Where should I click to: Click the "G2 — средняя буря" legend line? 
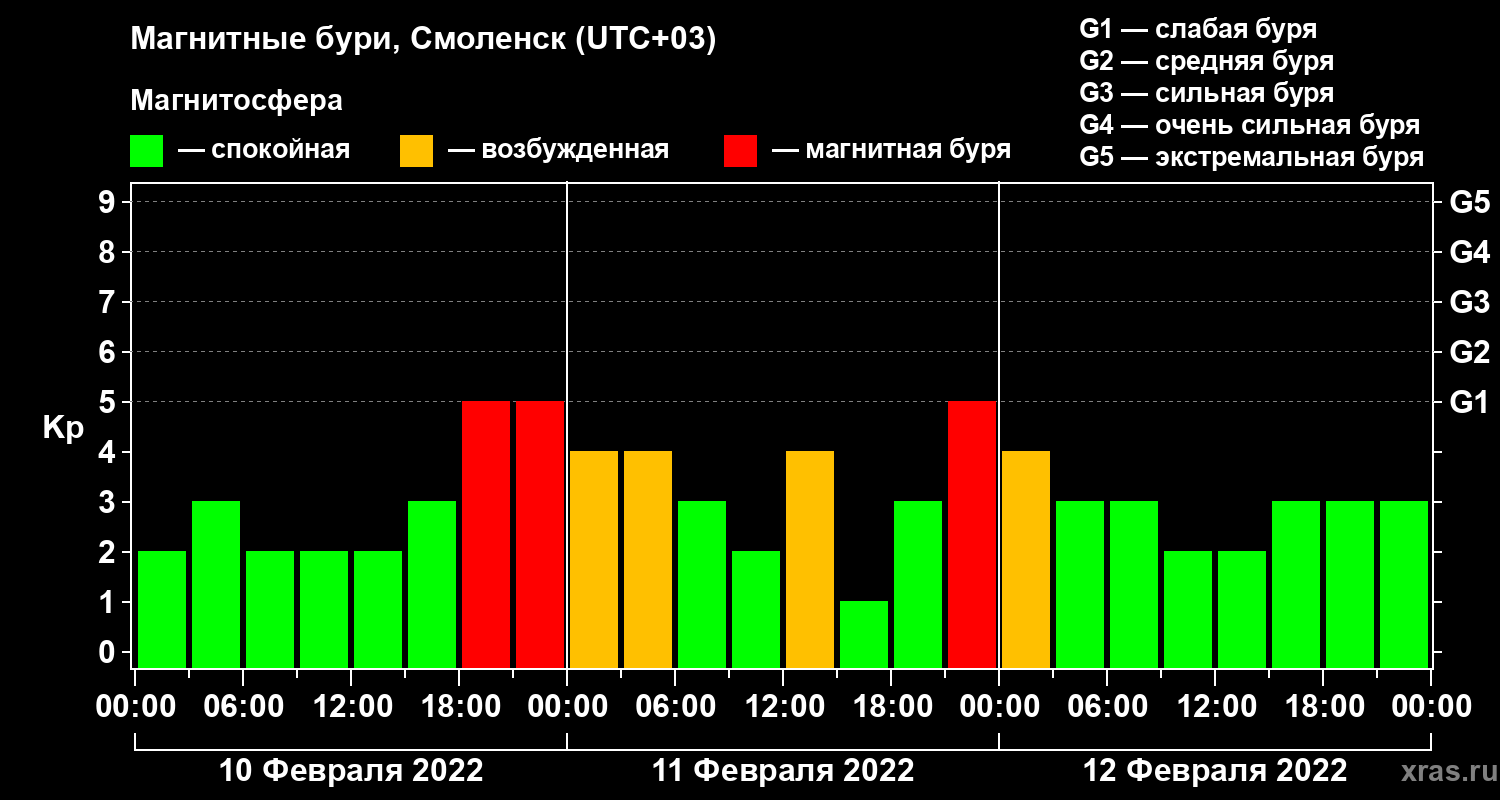click(1206, 61)
